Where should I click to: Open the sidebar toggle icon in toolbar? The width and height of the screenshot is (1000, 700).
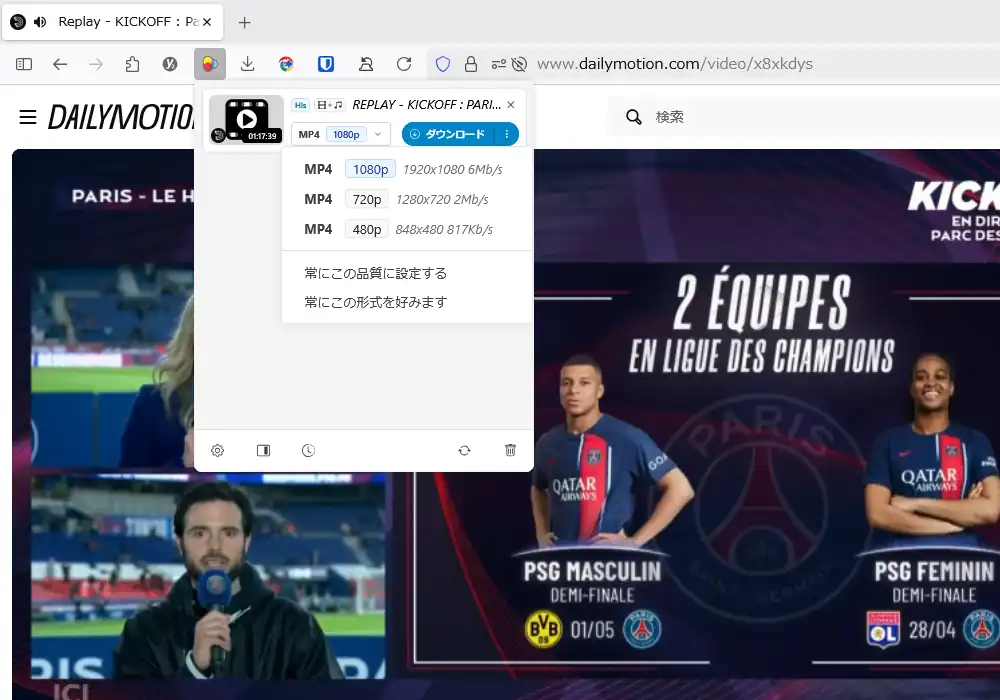[24, 64]
